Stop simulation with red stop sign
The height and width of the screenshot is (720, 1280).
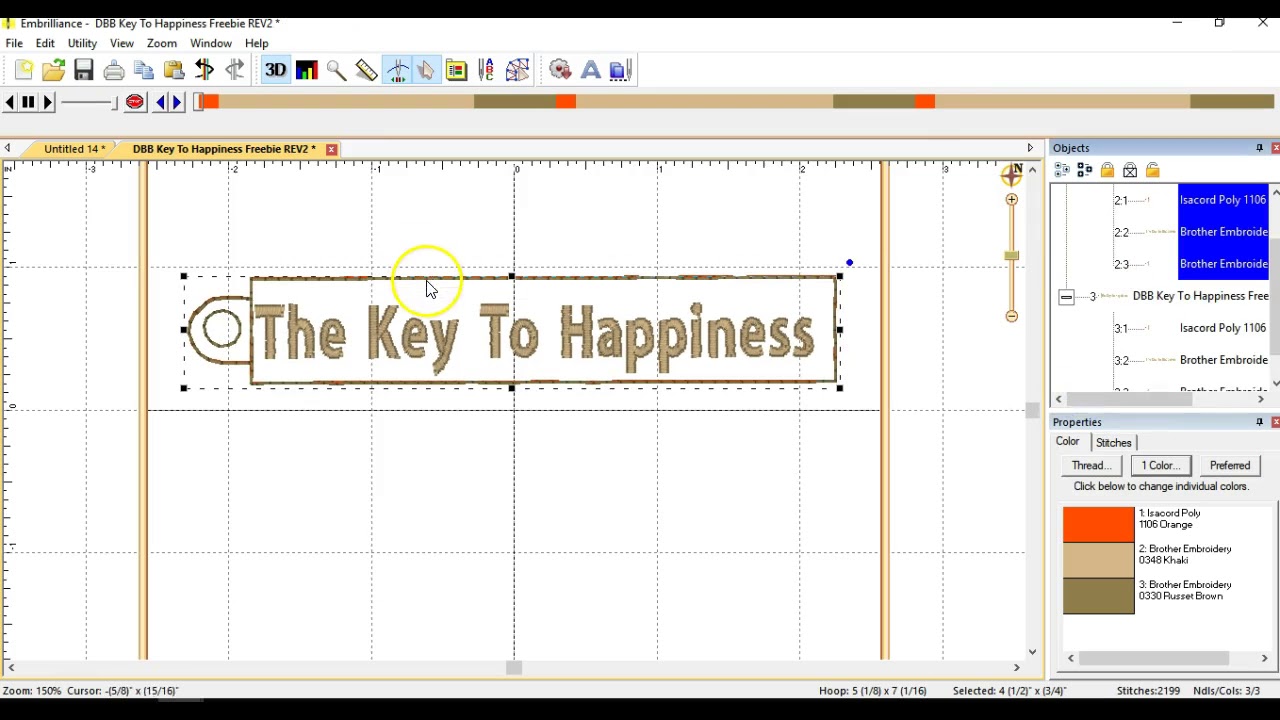135,102
